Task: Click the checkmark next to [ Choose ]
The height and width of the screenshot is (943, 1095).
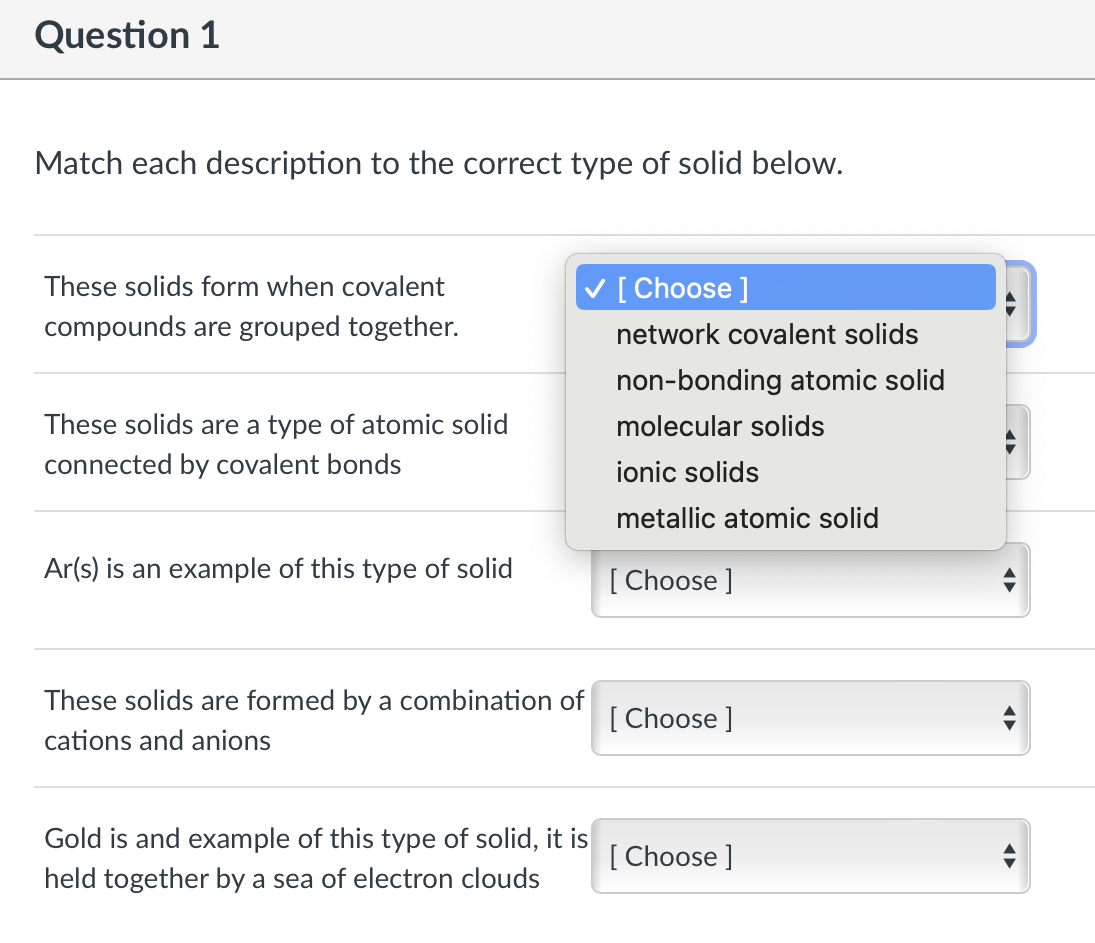Action: pos(592,288)
